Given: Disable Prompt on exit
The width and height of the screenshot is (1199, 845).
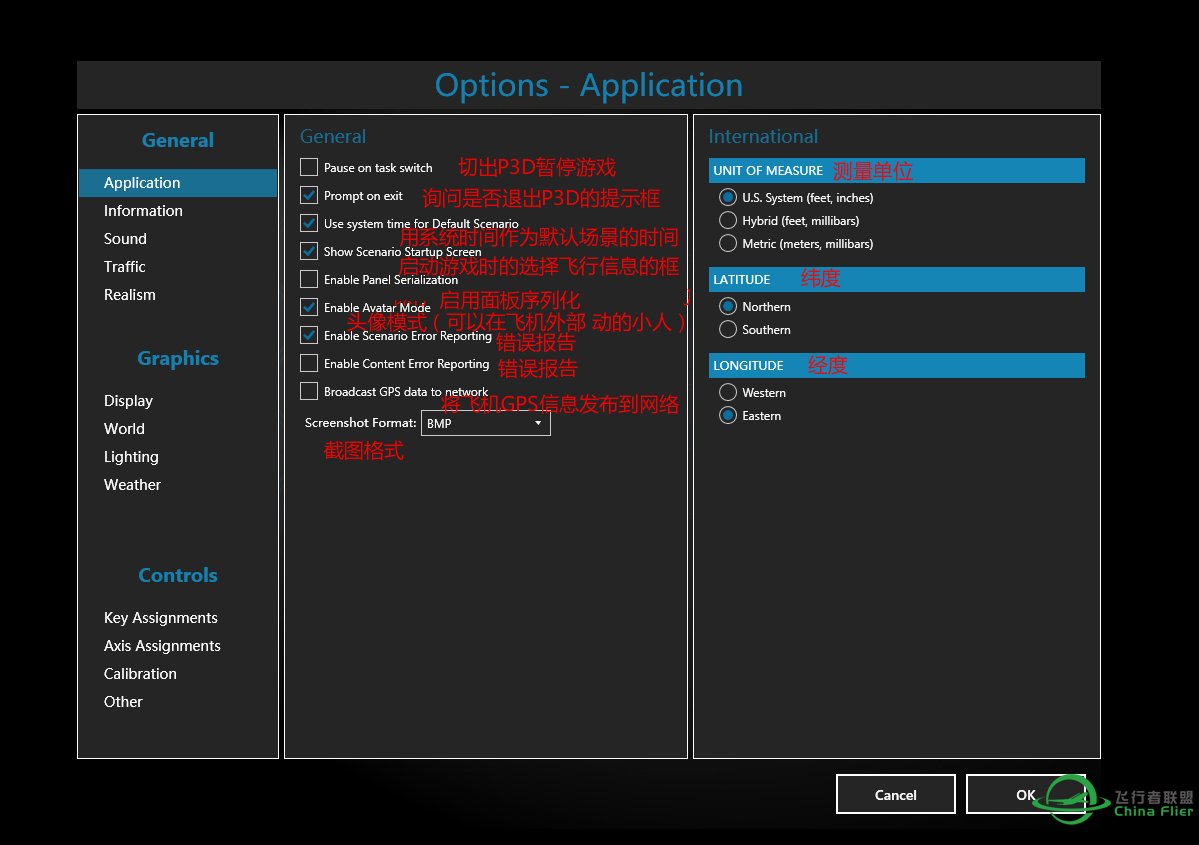Looking at the screenshot, I should [309, 195].
